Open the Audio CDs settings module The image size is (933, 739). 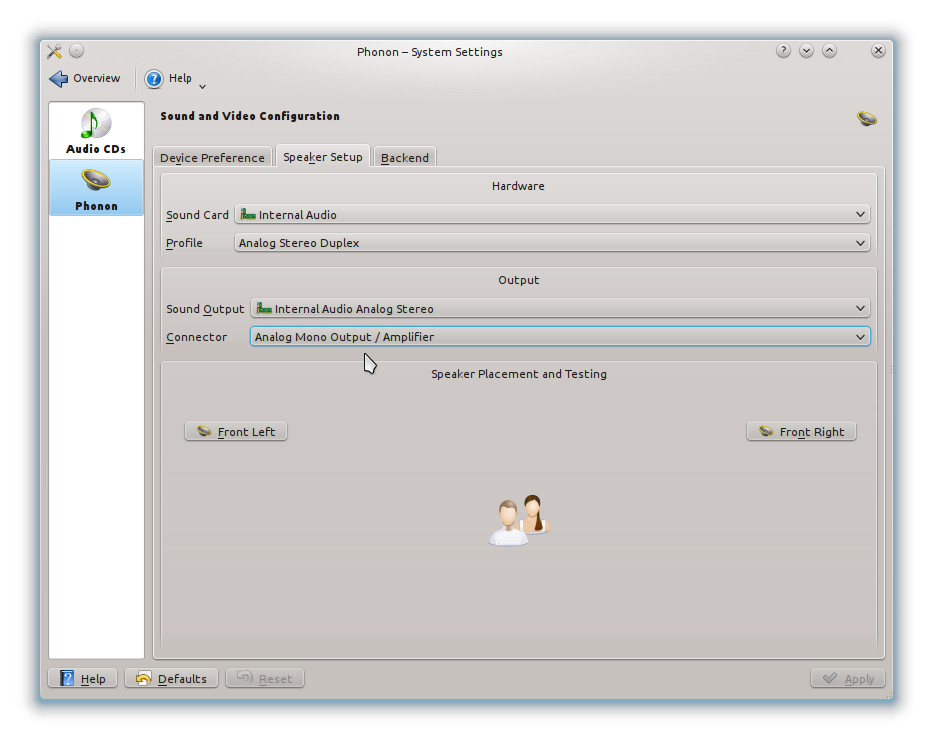tap(96, 131)
